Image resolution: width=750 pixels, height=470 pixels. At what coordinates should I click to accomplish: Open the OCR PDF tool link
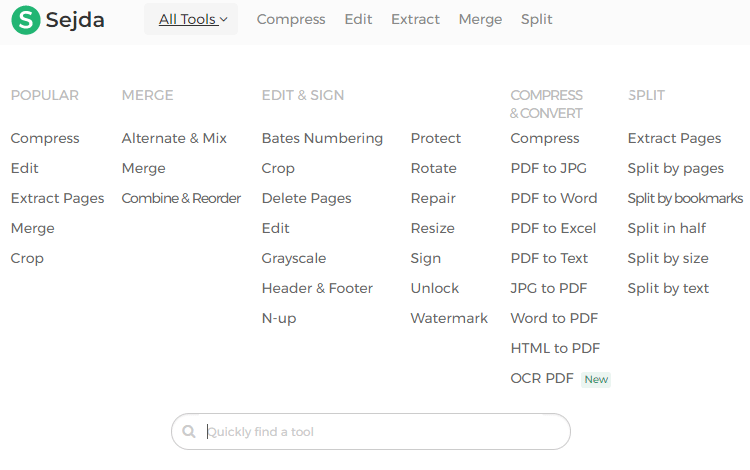click(541, 379)
